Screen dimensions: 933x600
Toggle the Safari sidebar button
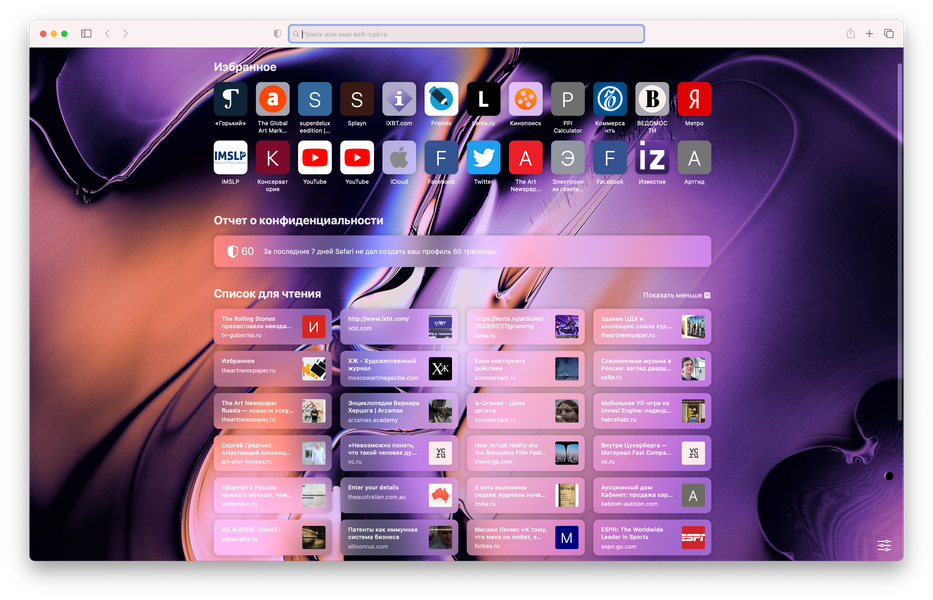pyautogui.click(x=86, y=34)
